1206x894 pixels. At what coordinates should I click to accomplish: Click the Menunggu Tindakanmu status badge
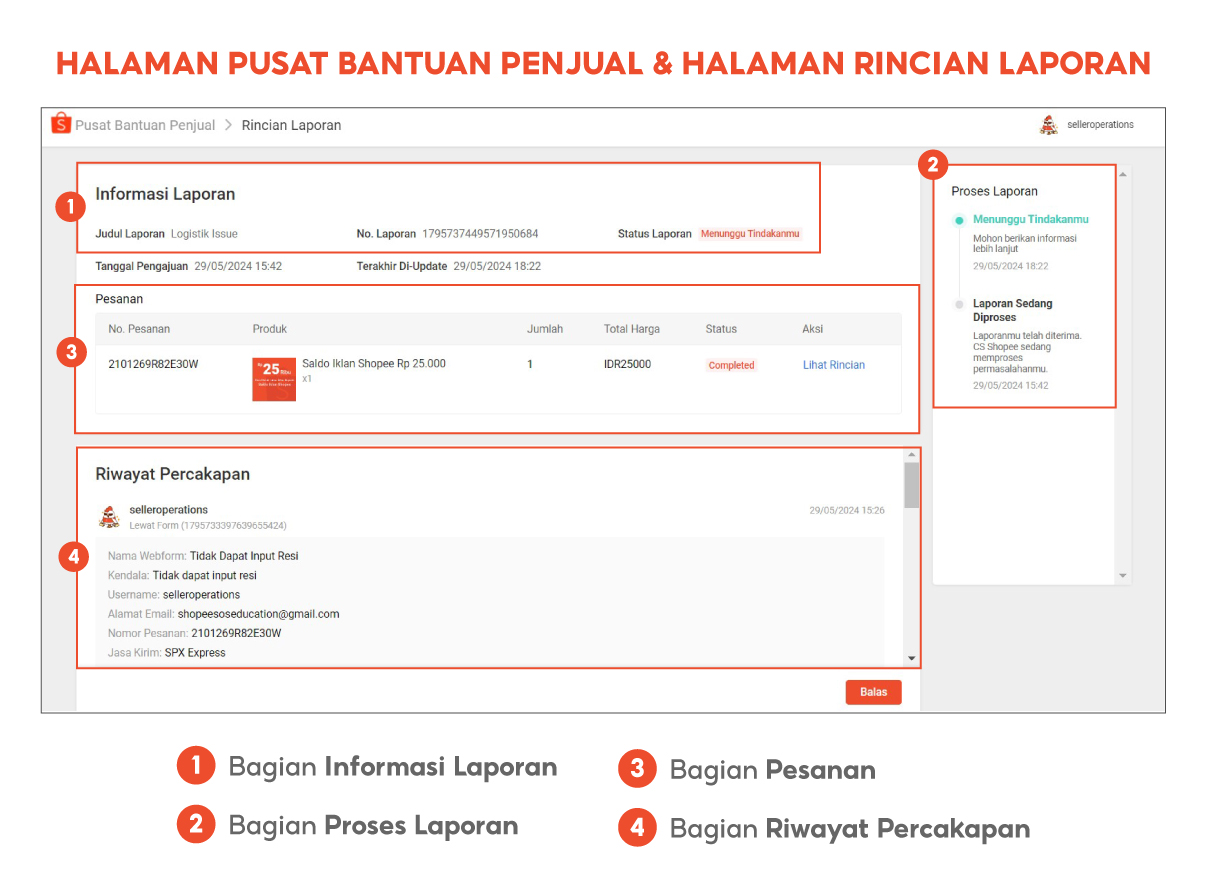tap(750, 233)
